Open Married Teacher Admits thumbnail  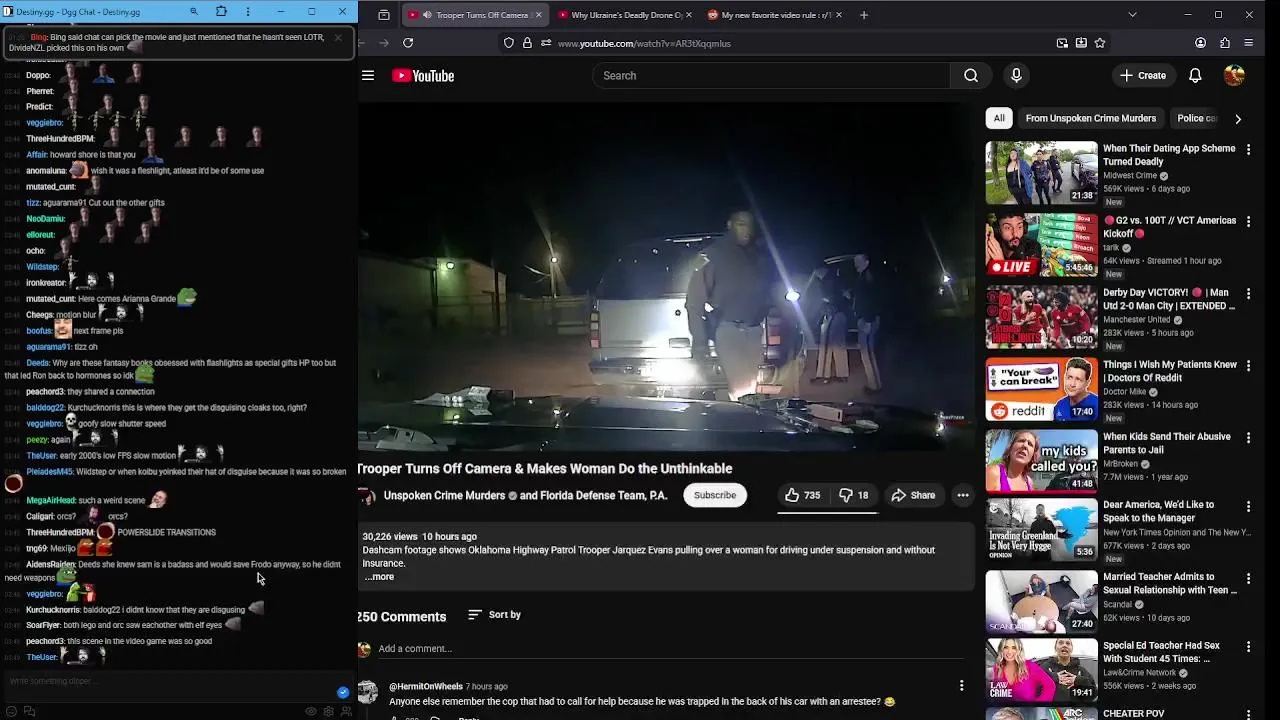pos(1042,602)
